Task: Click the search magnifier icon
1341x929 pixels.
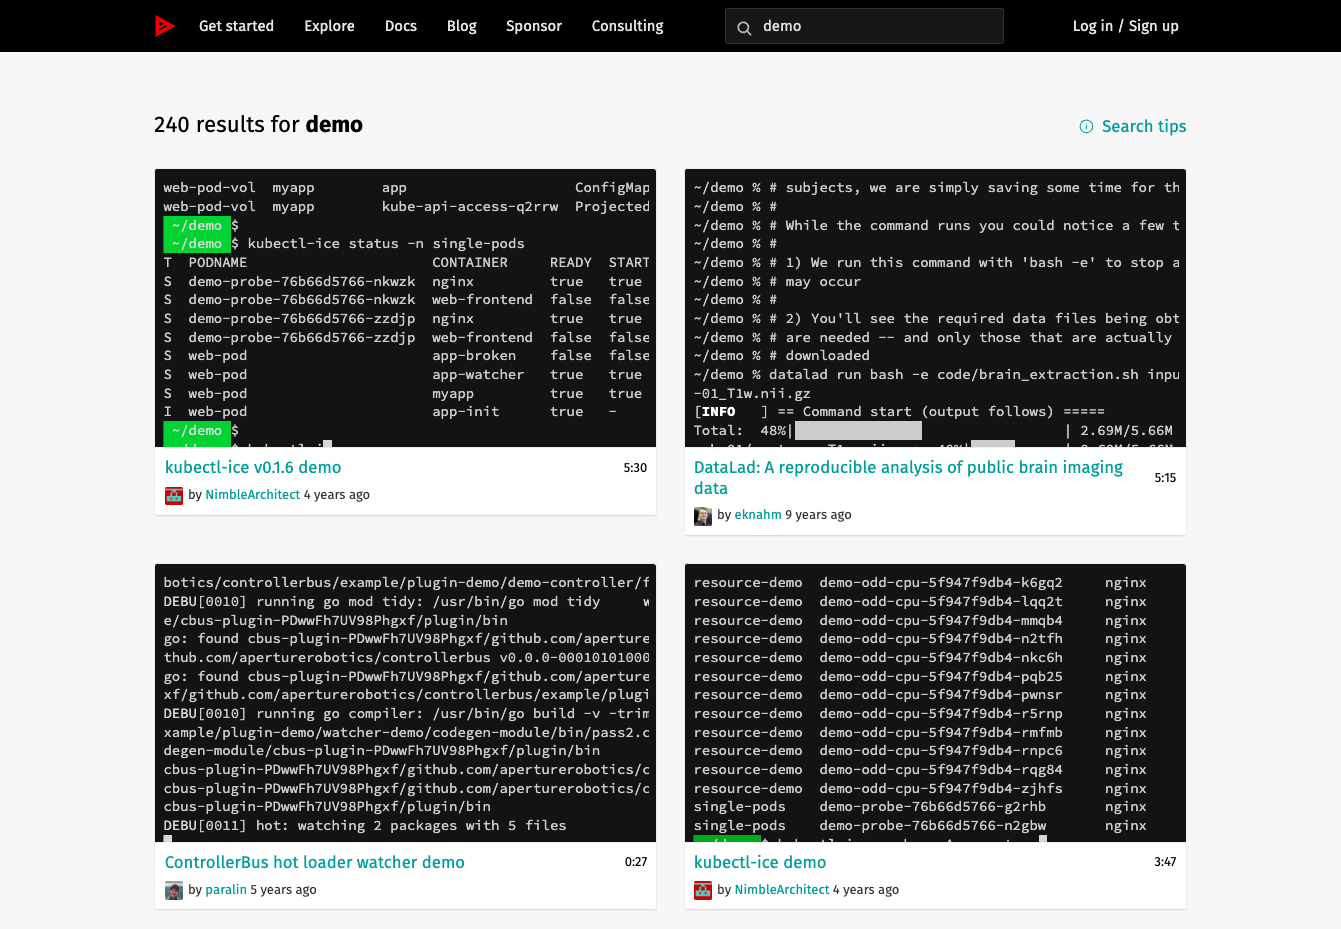Action: [x=744, y=27]
